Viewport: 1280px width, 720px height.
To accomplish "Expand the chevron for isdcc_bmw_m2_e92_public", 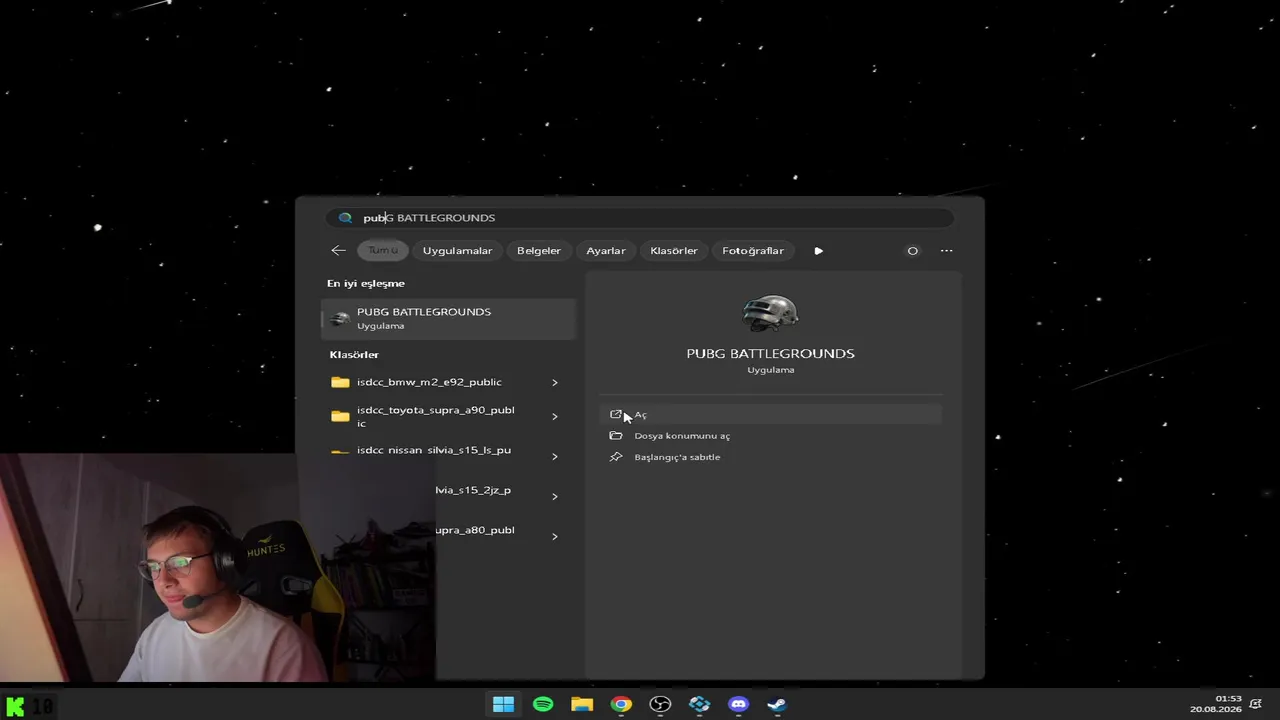I will tap(555, 382).
